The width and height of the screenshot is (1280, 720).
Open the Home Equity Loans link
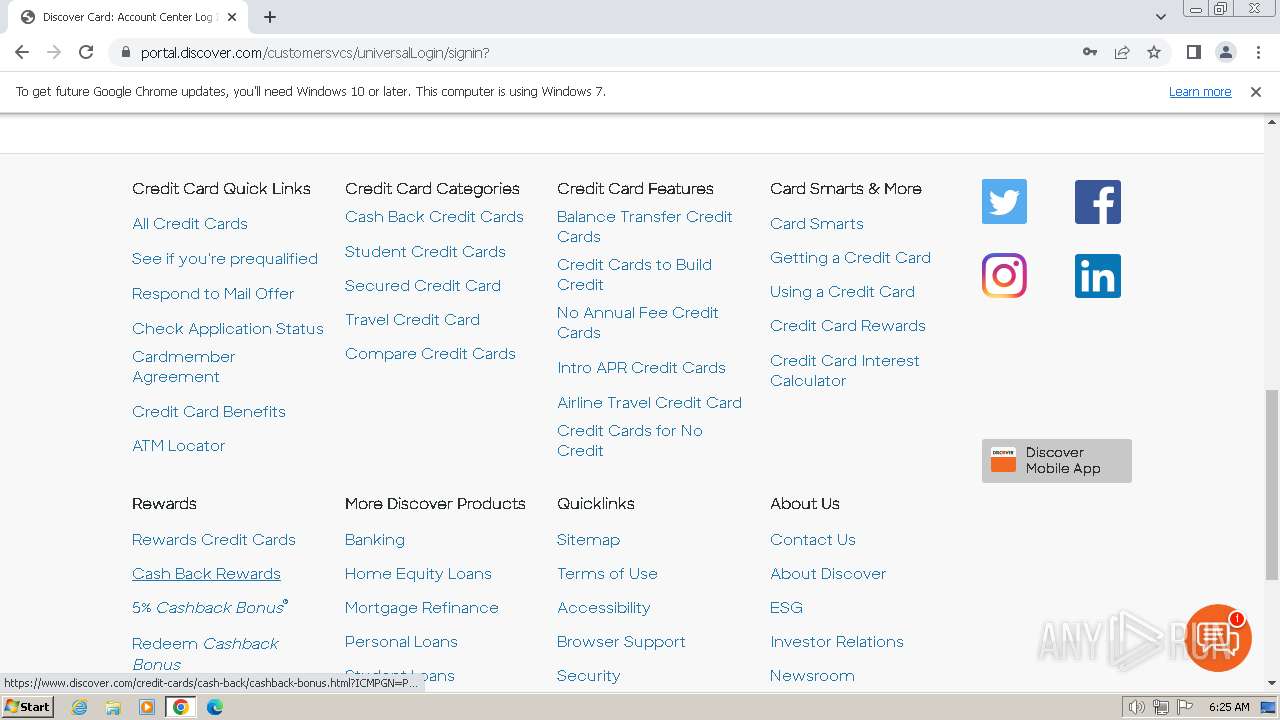[418, 574]
